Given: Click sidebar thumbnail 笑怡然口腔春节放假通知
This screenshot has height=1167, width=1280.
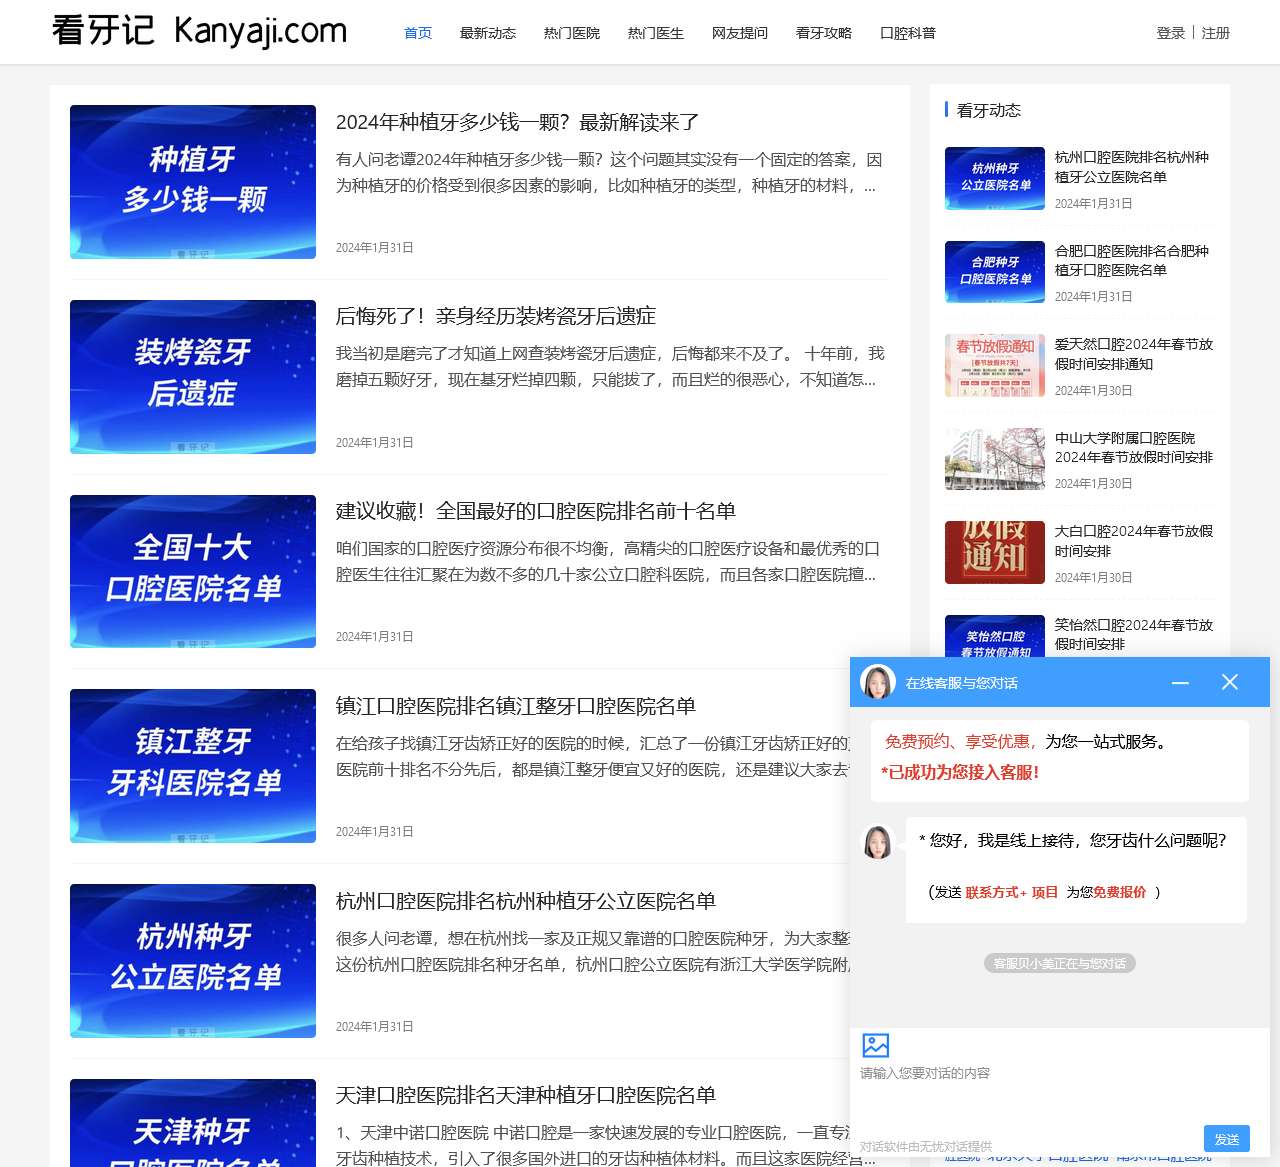Looking at the screenshot, I should [995, 636].
